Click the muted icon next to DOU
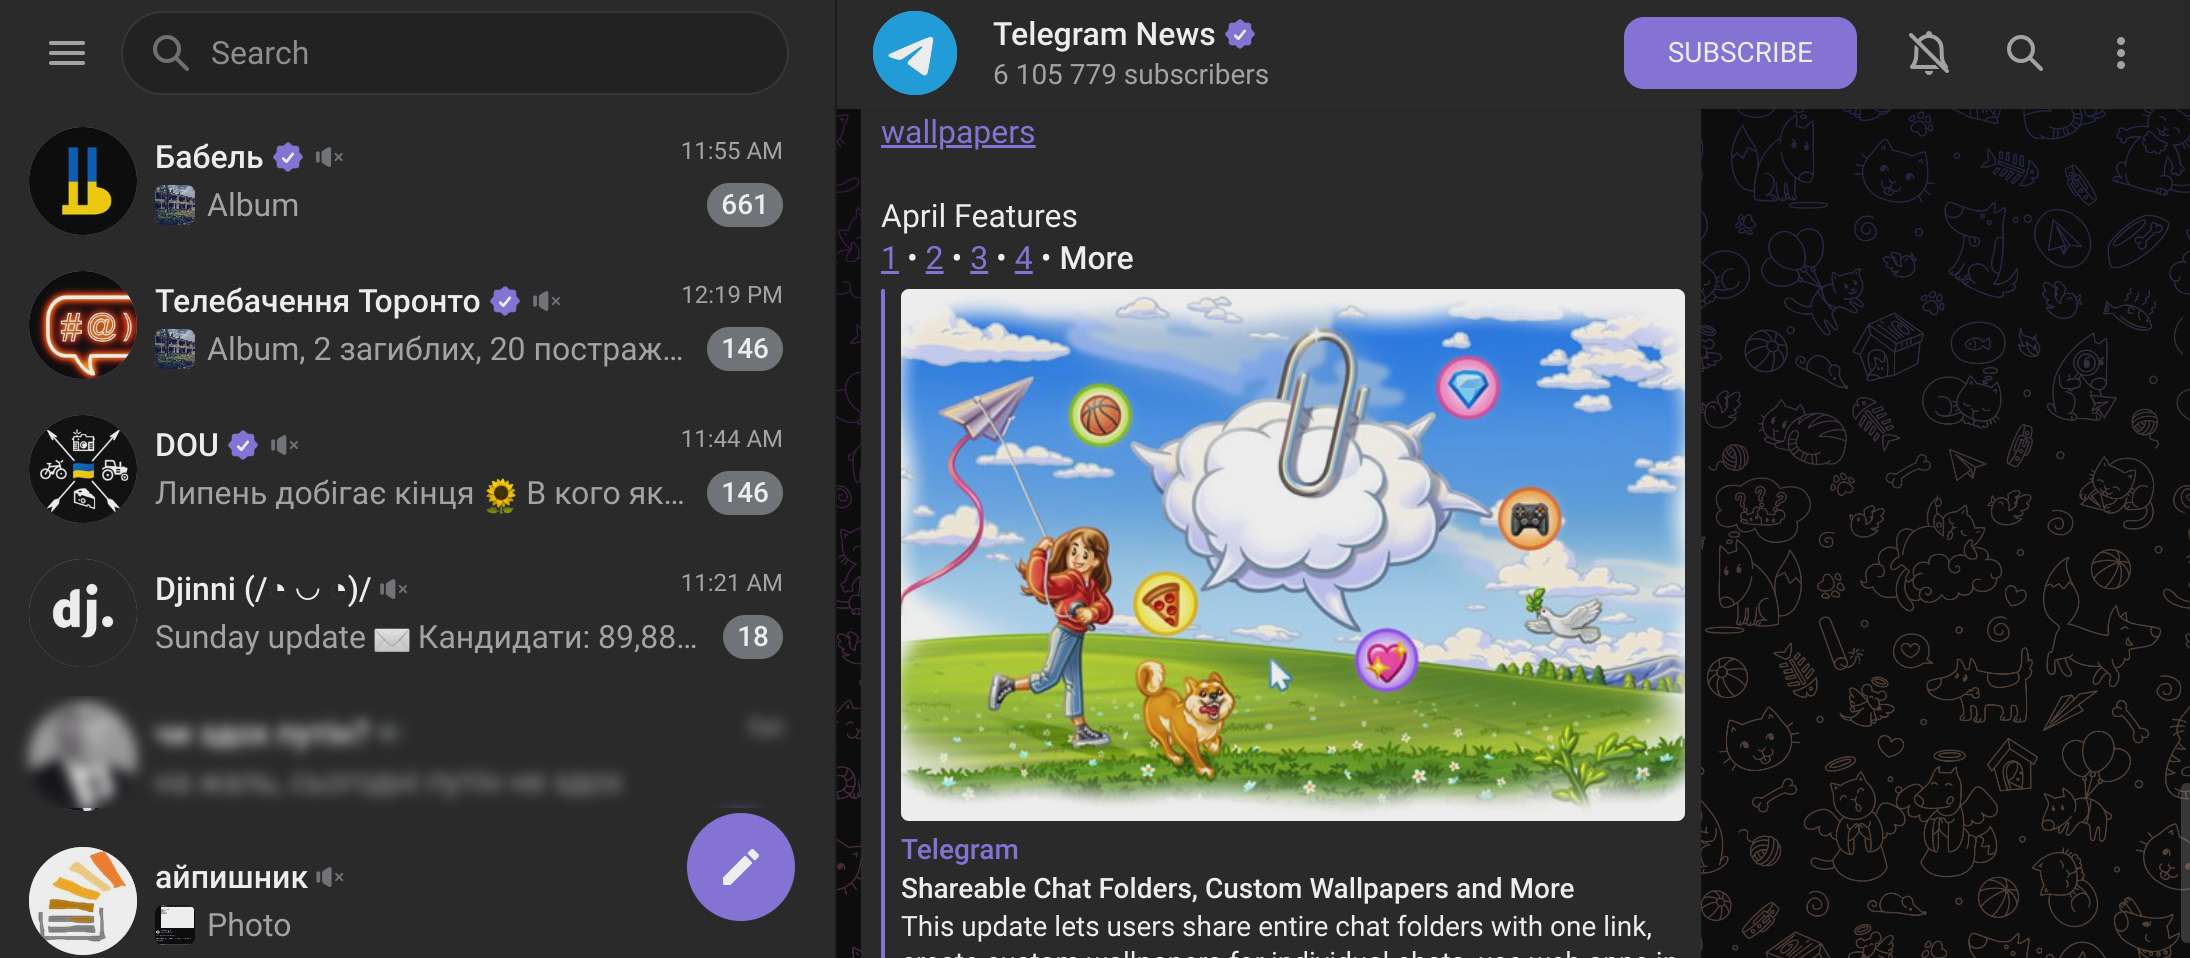The height and width of the screenshot is (958, 2190). [x=285, y=445]
